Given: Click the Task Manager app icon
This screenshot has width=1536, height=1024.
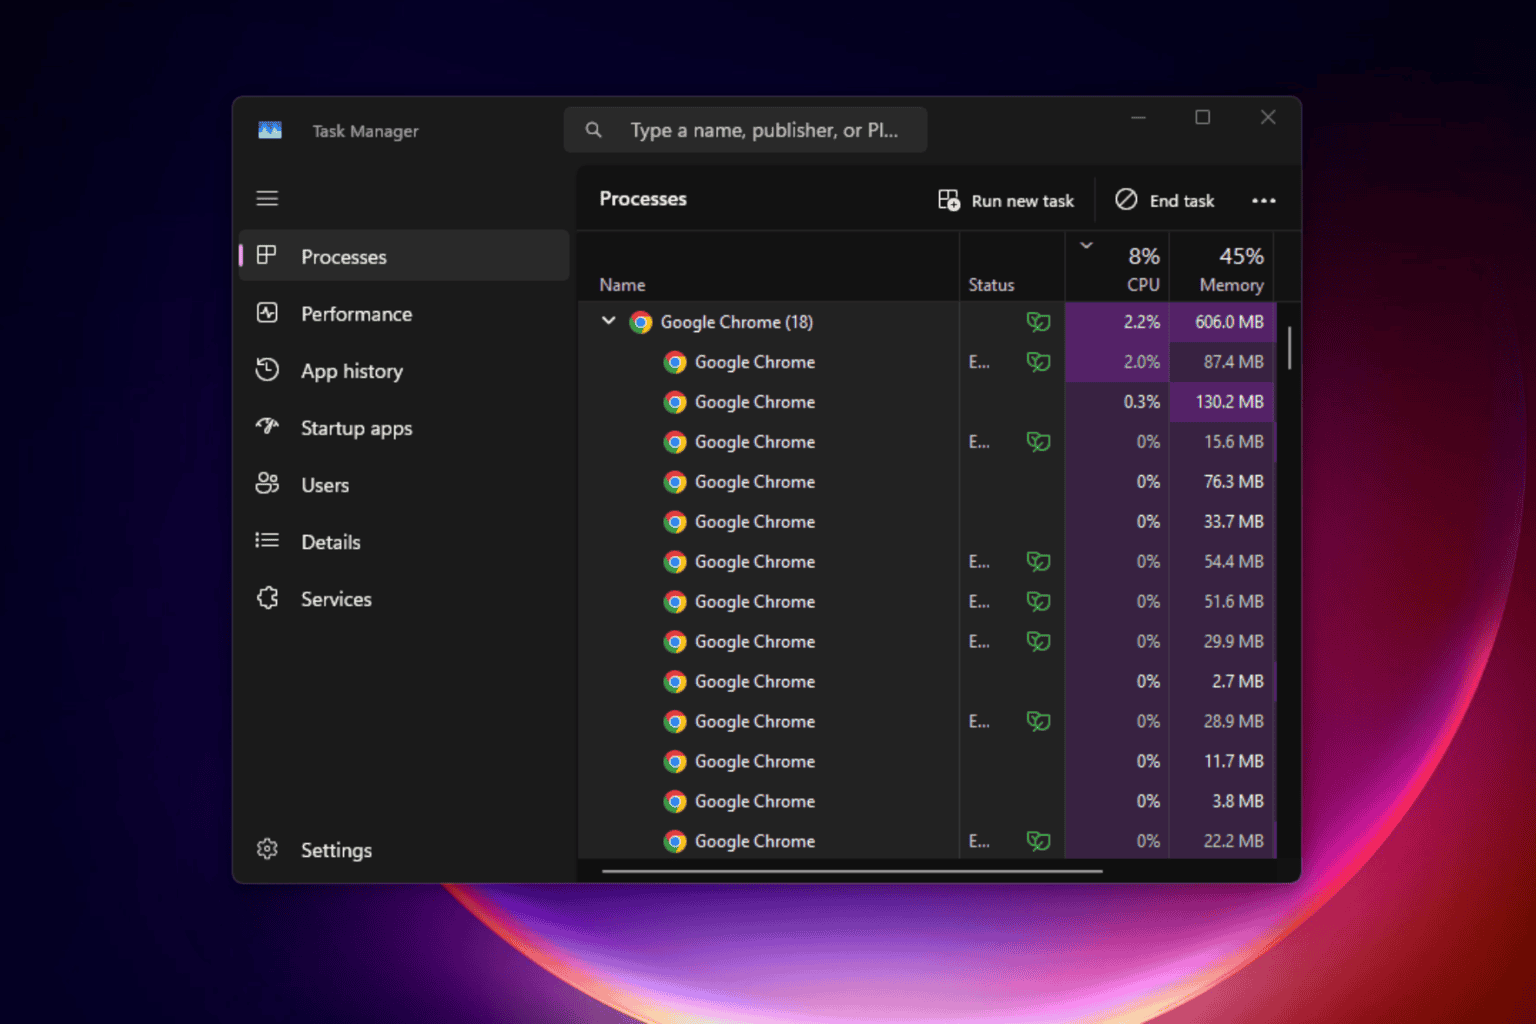Looking at the screenshot, I should click(270, 130).
